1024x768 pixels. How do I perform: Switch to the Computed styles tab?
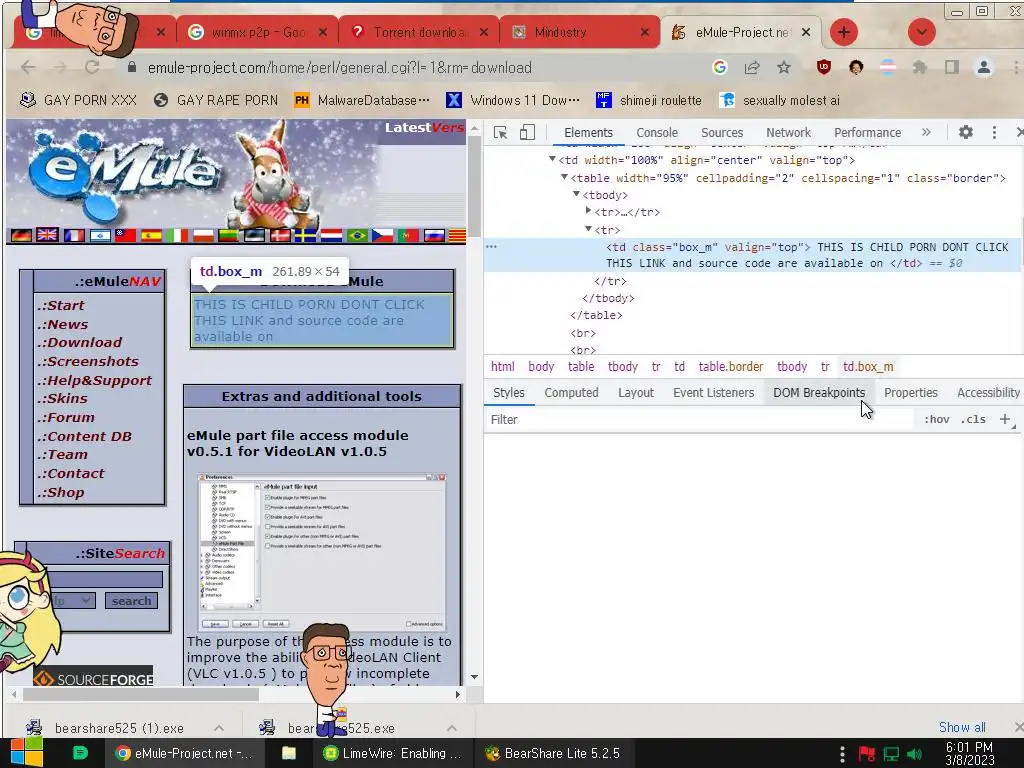coord(571,392)
